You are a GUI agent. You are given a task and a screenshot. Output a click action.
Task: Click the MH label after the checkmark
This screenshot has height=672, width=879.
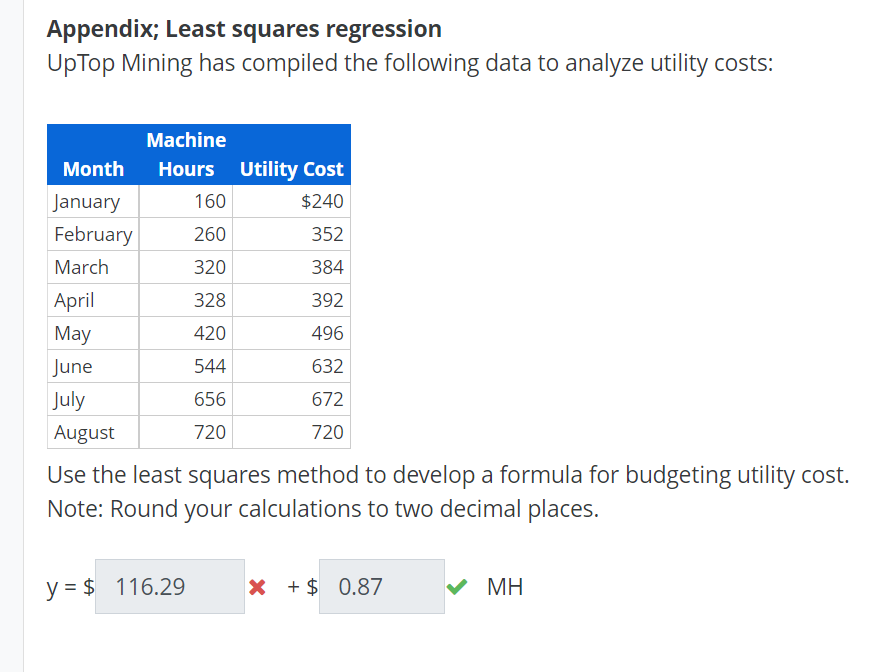point(505,586)
